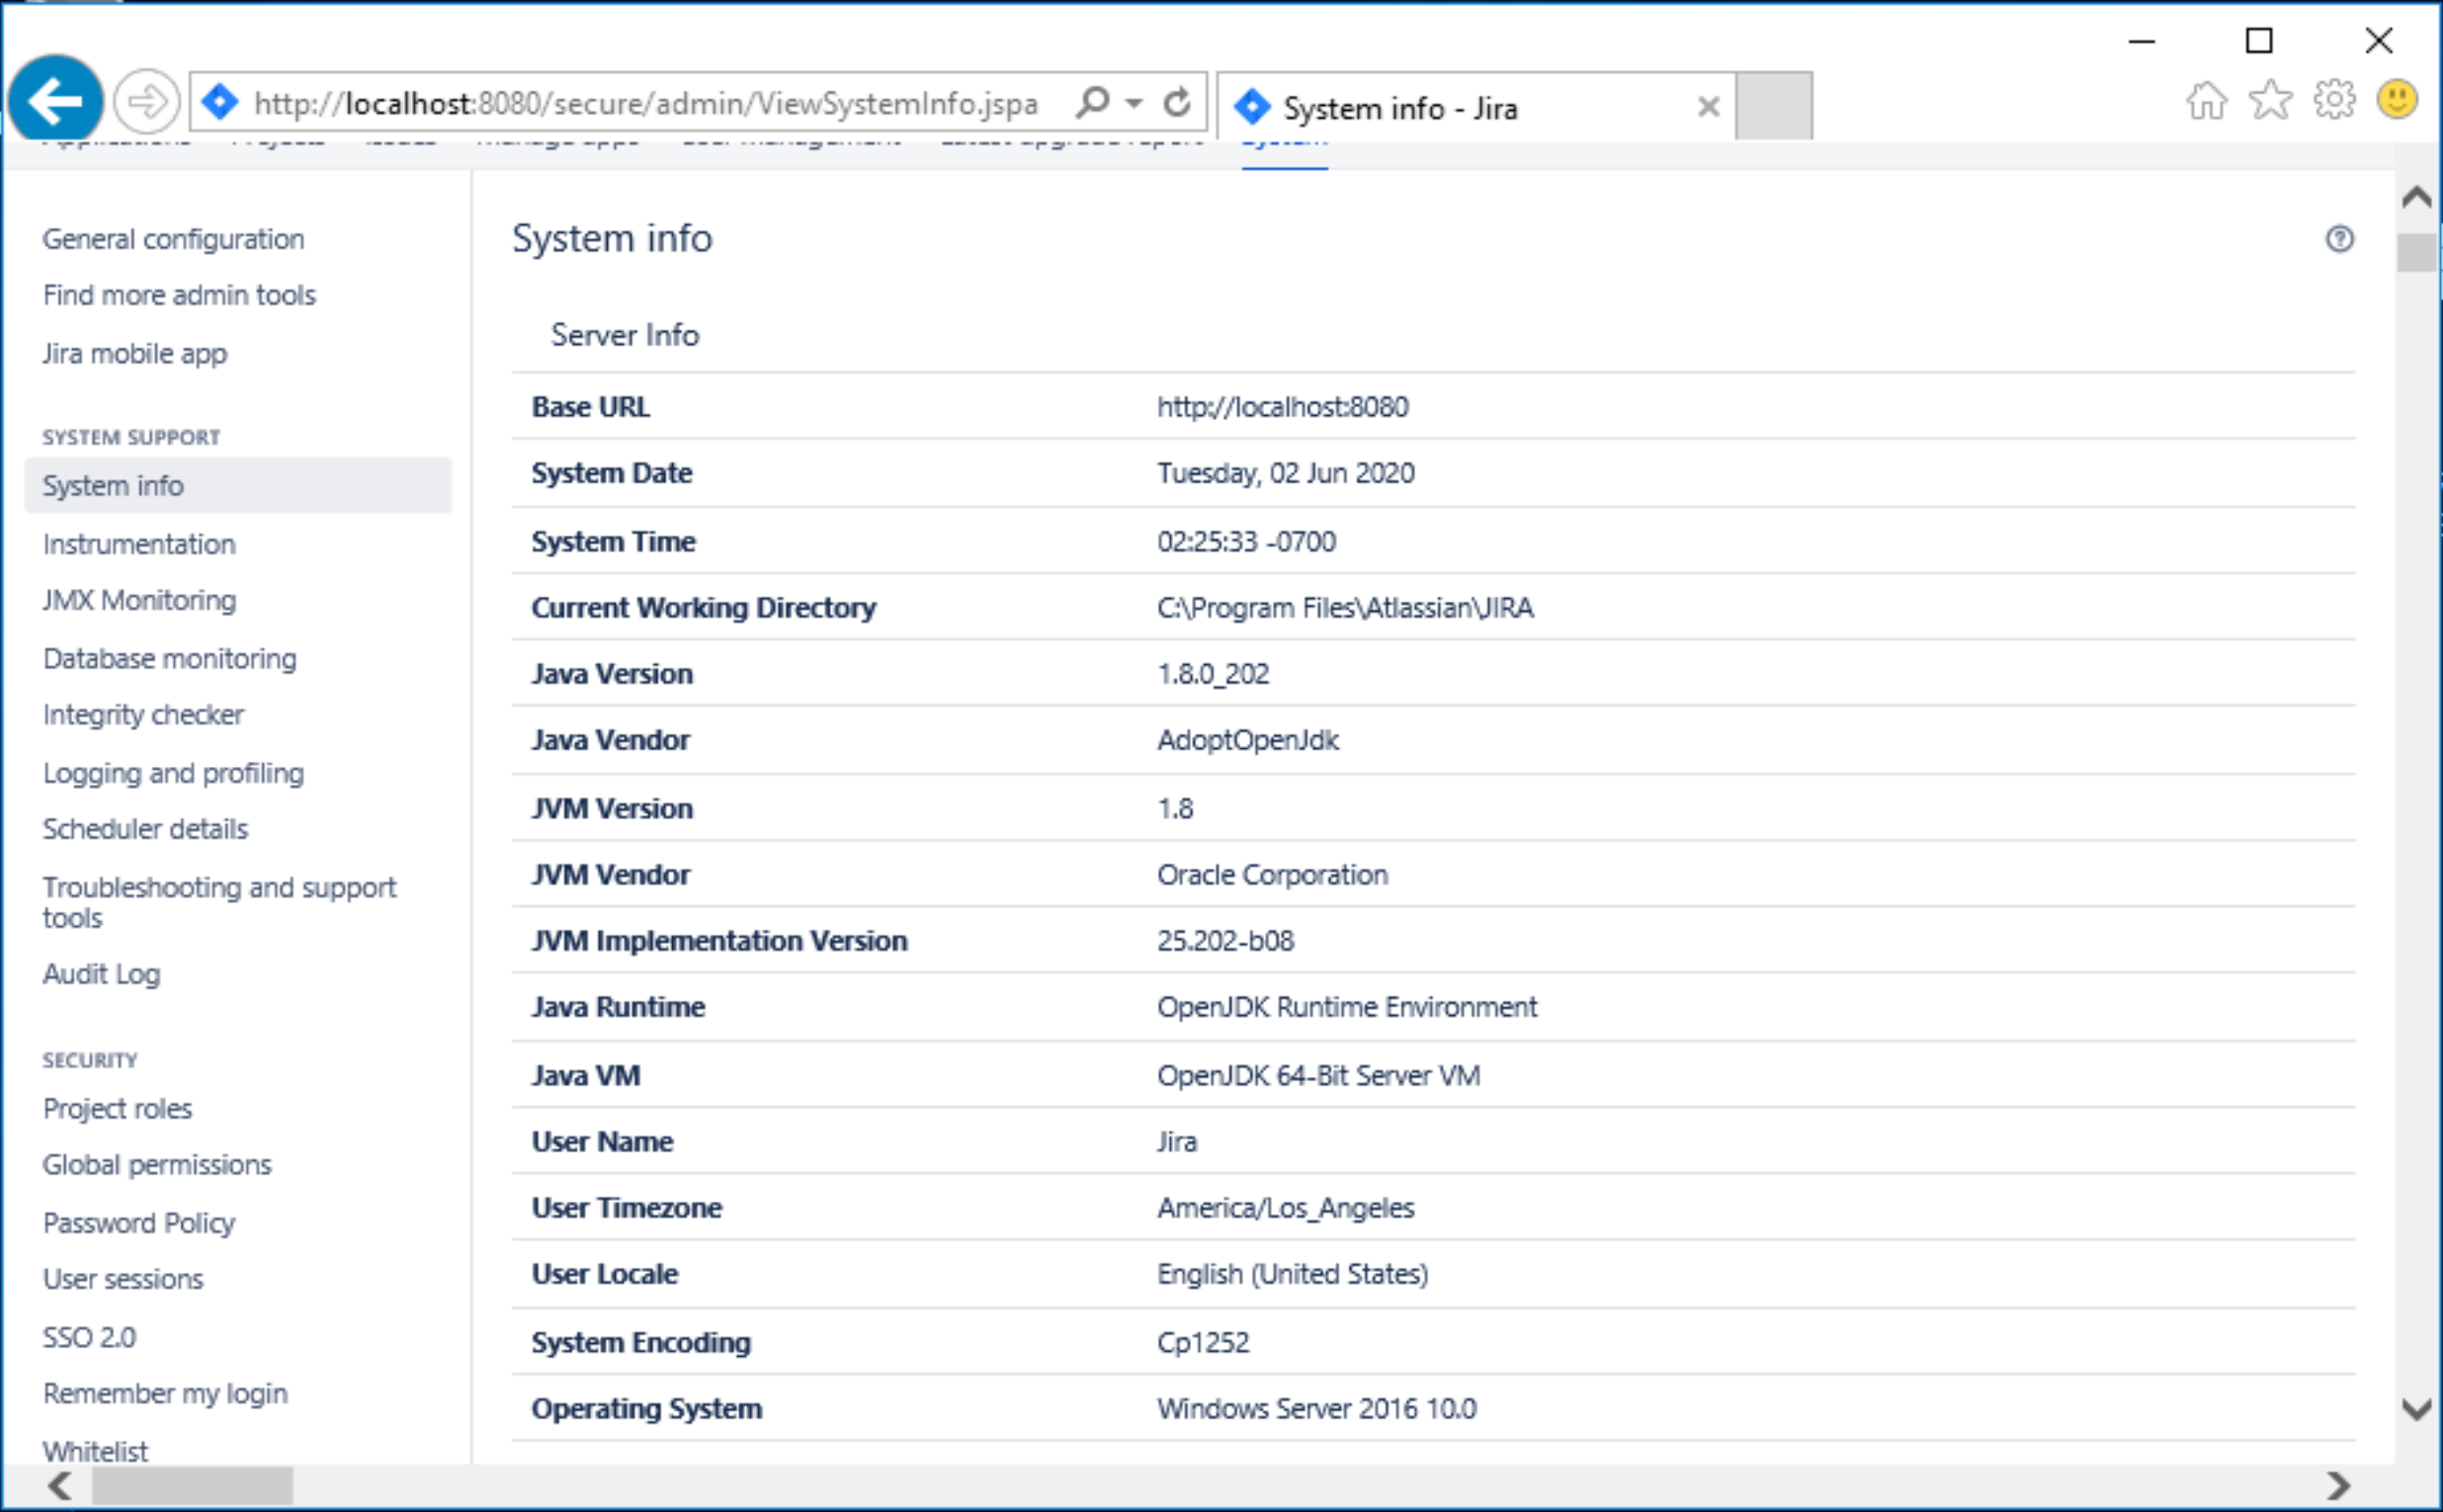Open the browser home icon
This screenshot has width=2443, height=1512.
2206,100
